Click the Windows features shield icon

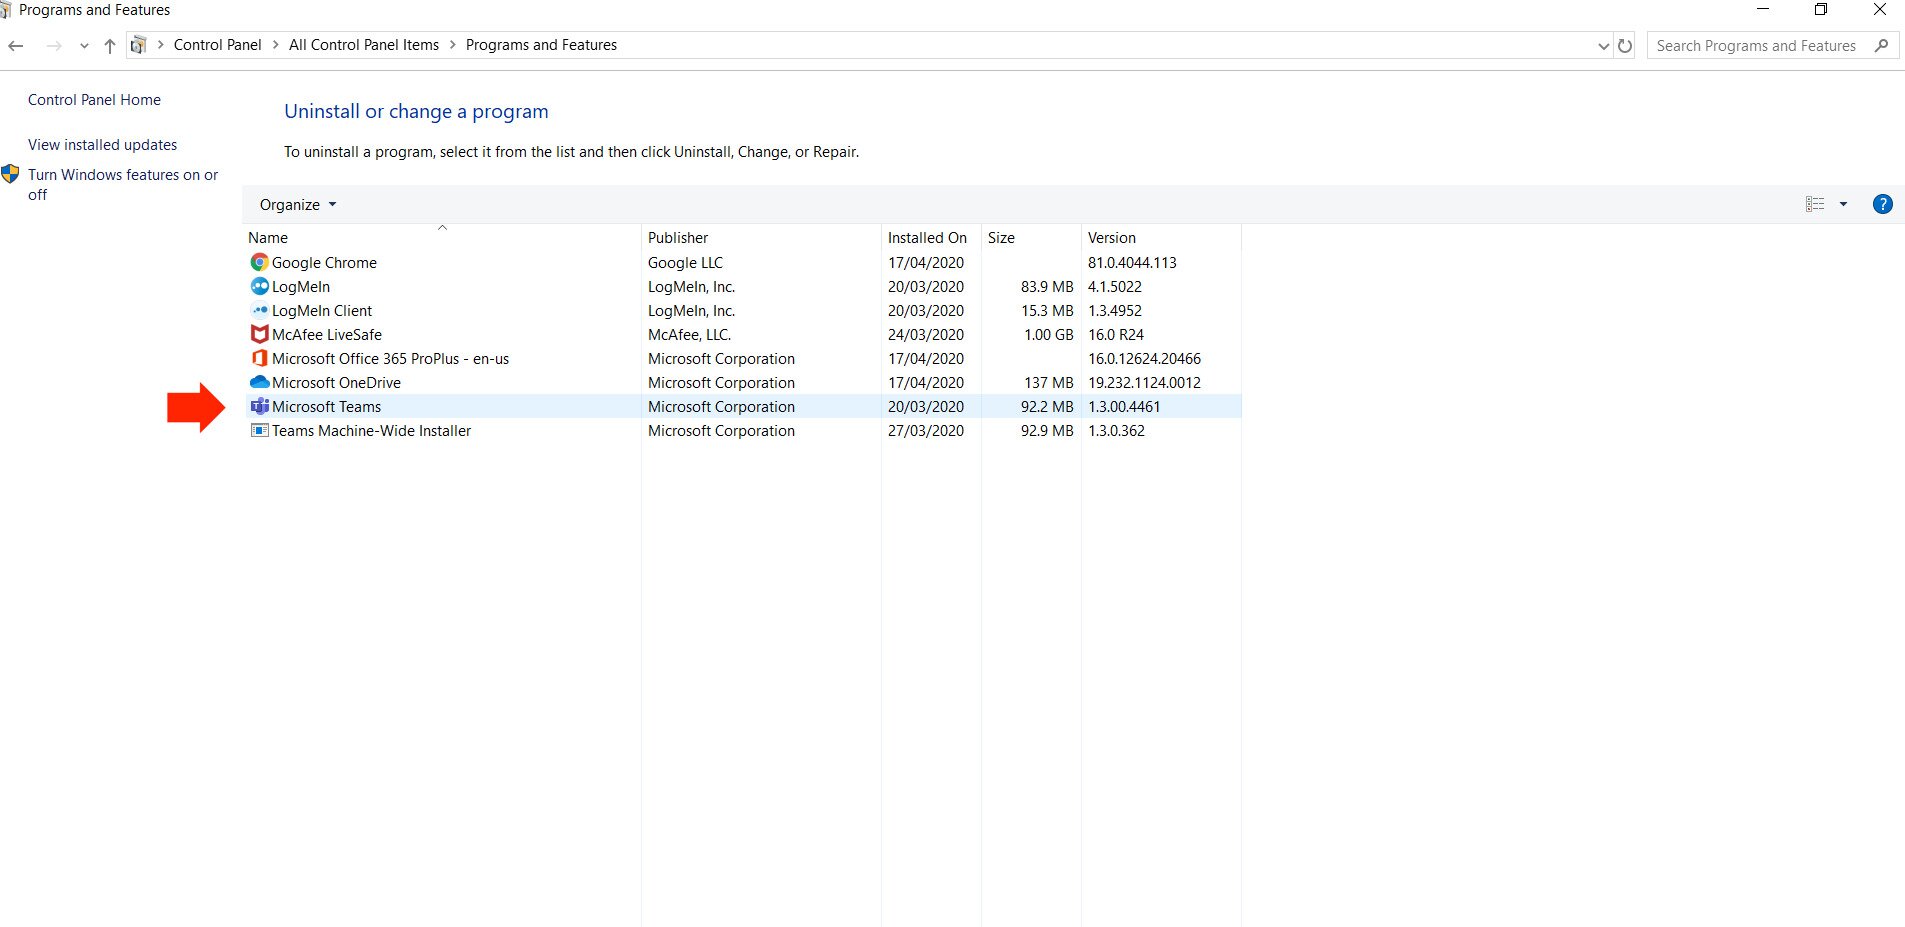coord(10,174)
